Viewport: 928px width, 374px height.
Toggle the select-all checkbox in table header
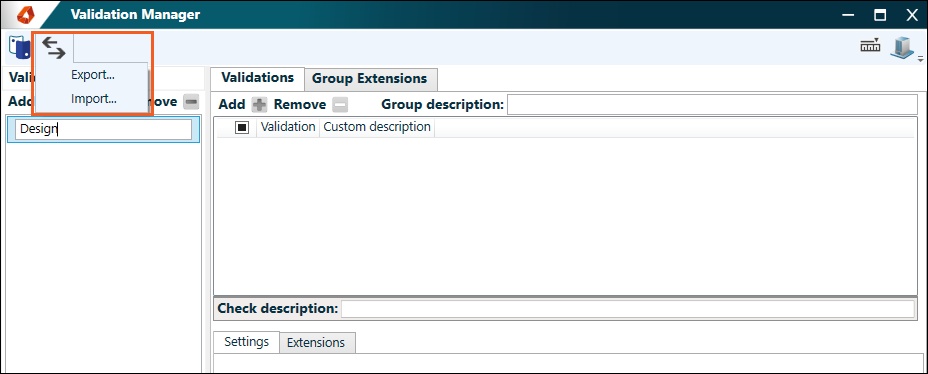pos(242,127)
